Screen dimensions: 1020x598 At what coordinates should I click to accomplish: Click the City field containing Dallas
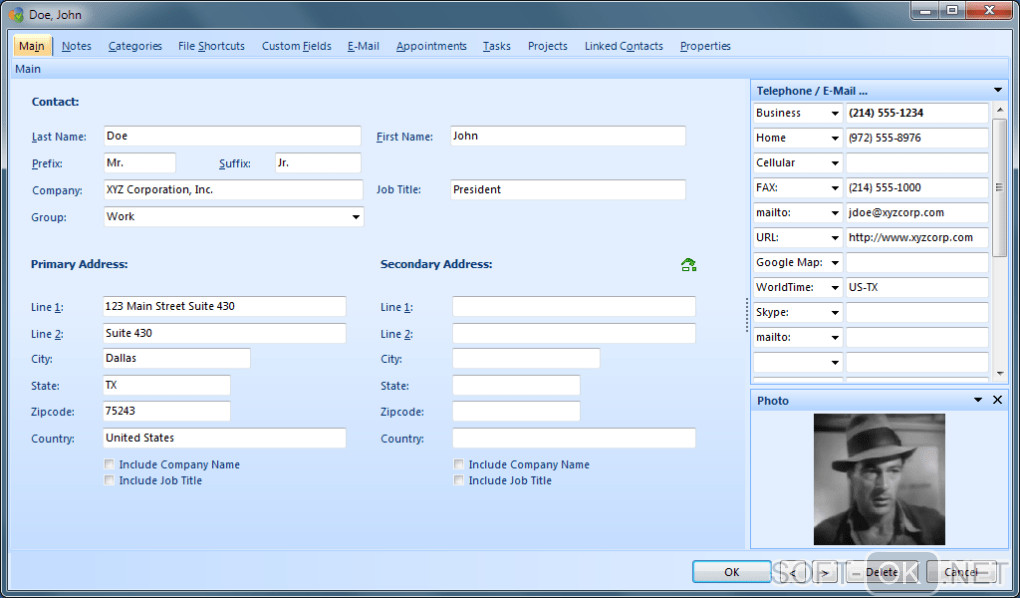click(x=176, y=359)
